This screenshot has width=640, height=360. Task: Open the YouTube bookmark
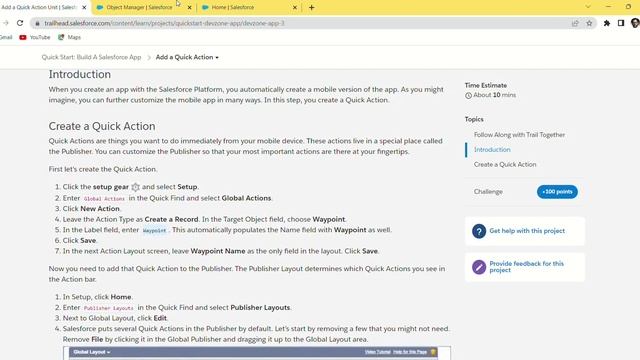point(35,37)
